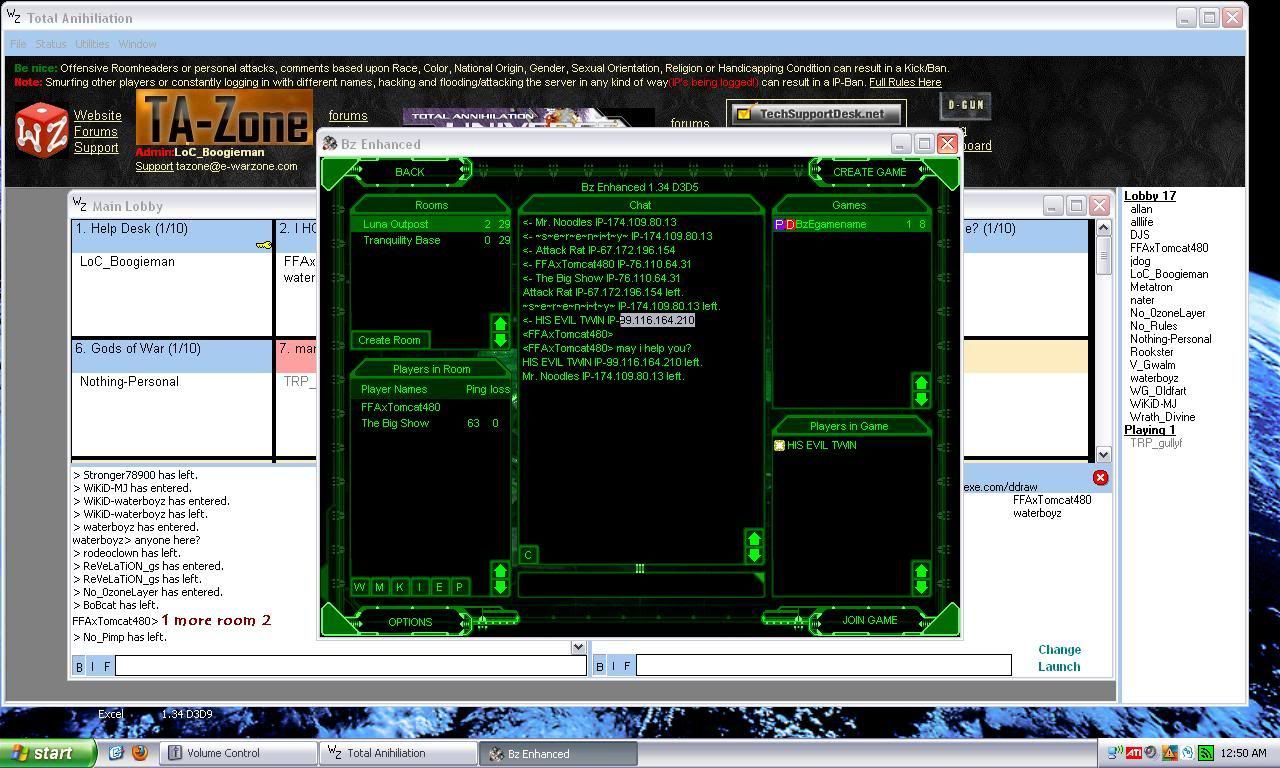The image size is (1280, 768).
Task: Click Players in Room scroll-down green arrow
Action: point(500,587)
